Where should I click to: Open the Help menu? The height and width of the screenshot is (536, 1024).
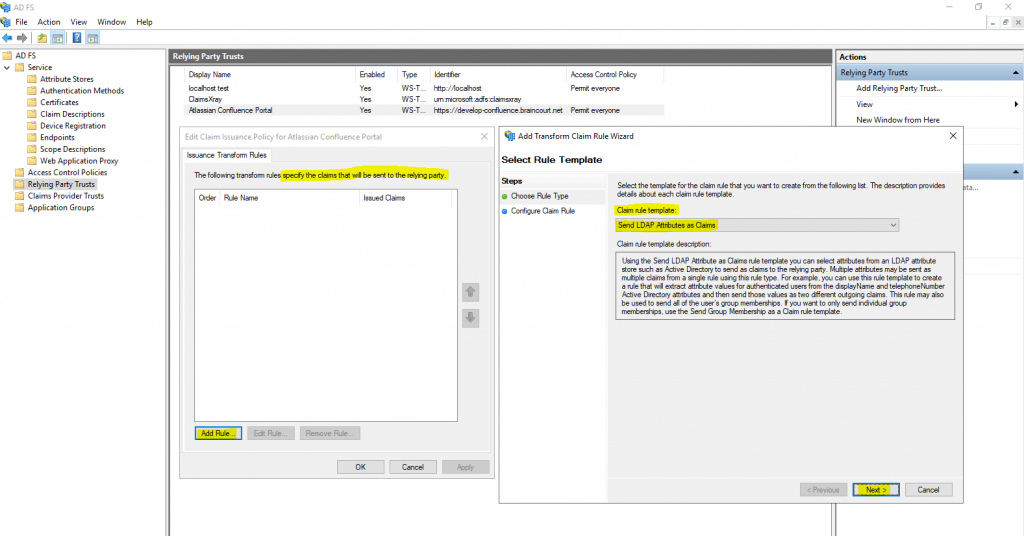tap(144, 22)
